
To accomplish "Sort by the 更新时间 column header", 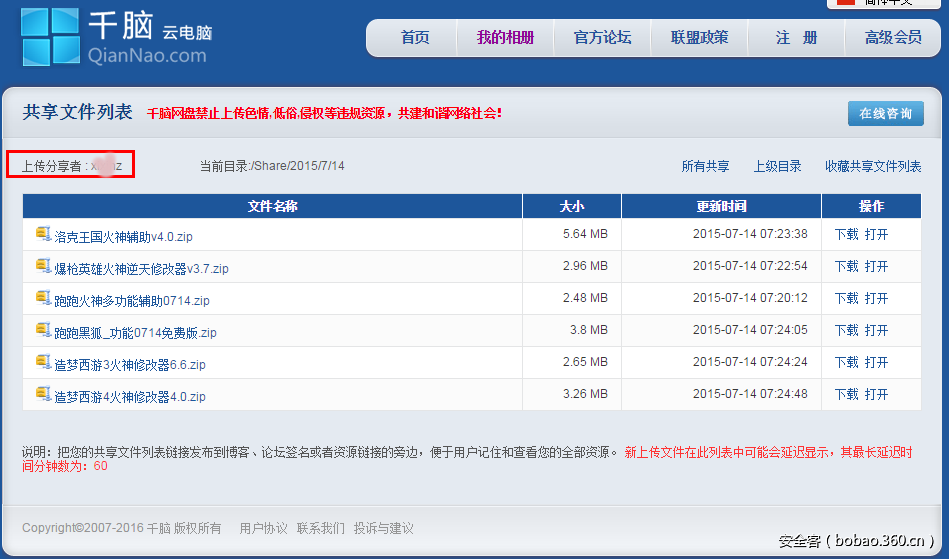I will click(721, 206).
